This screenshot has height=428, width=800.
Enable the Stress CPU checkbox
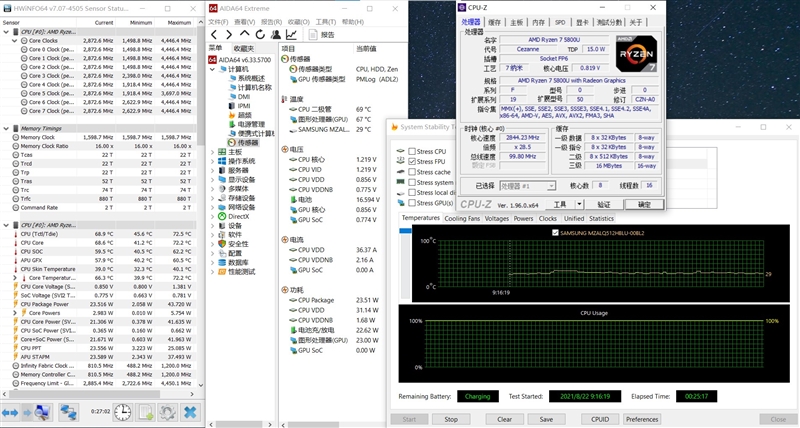413,151
